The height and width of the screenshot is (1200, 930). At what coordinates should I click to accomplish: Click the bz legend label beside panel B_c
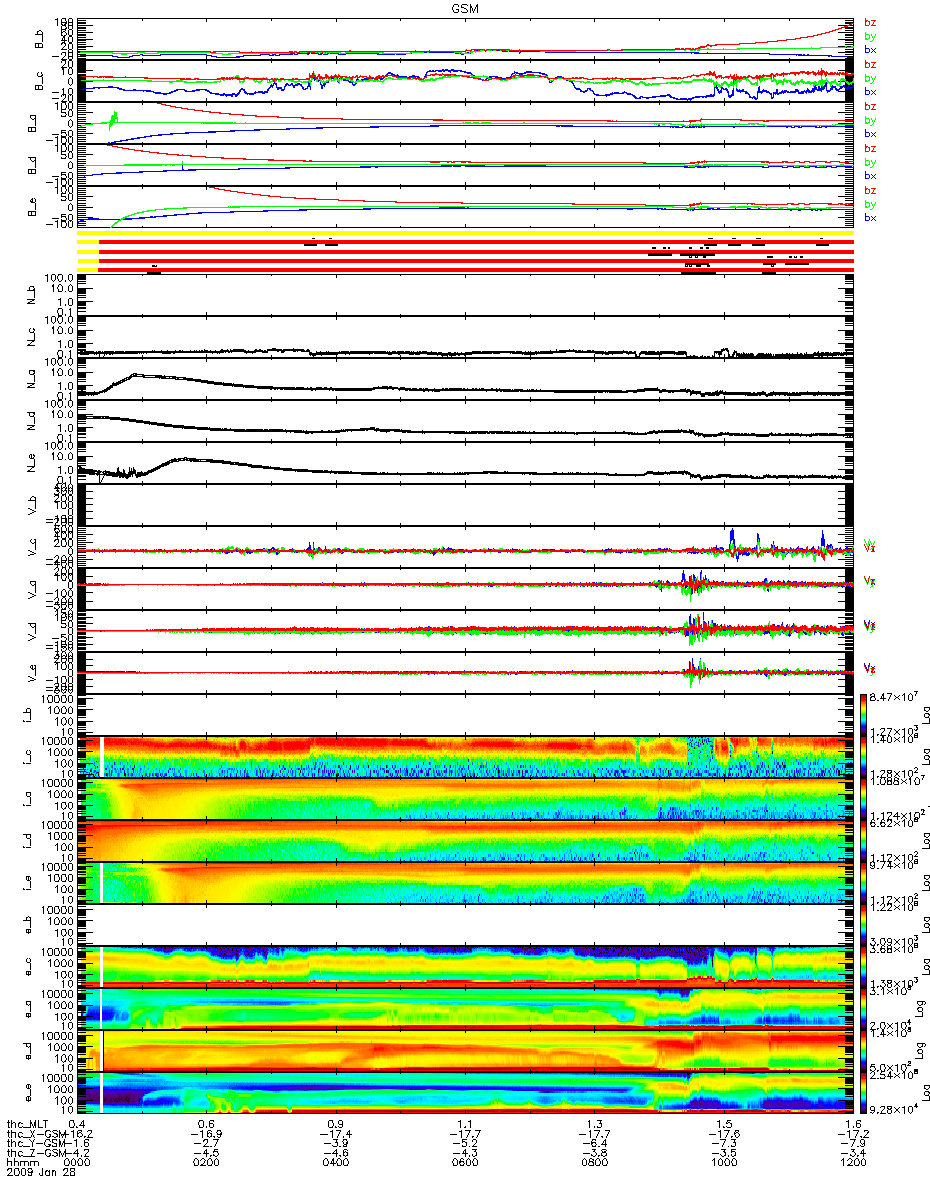point(870,63)
